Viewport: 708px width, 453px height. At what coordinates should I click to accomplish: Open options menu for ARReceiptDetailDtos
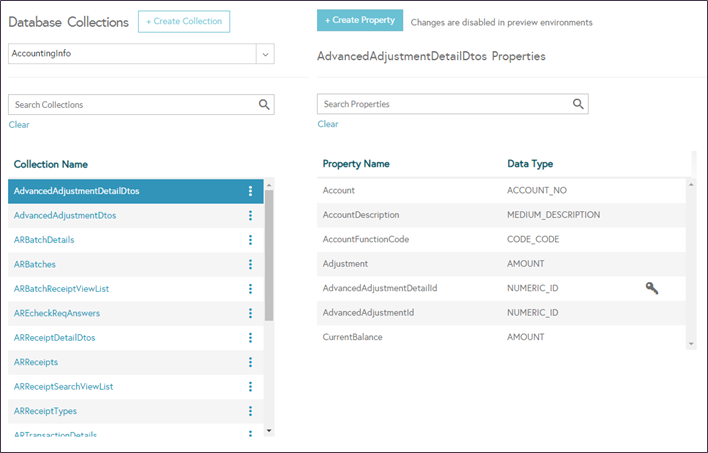click(250, 337)
